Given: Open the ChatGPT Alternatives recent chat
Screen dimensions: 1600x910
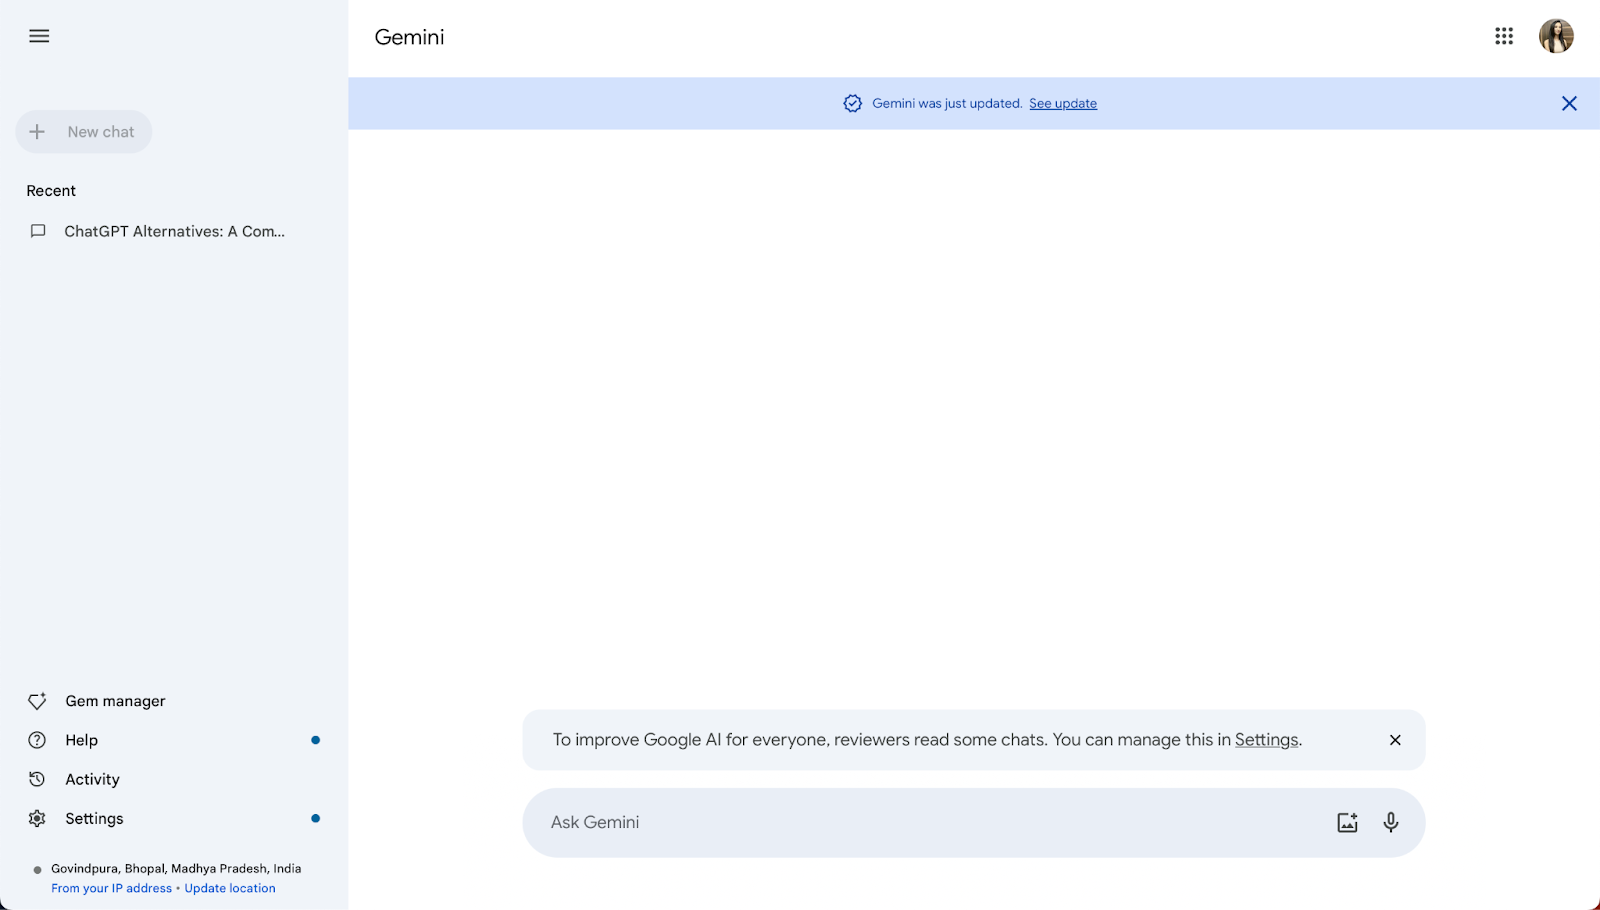Looking at the screenshot, I should coord(174,231).
